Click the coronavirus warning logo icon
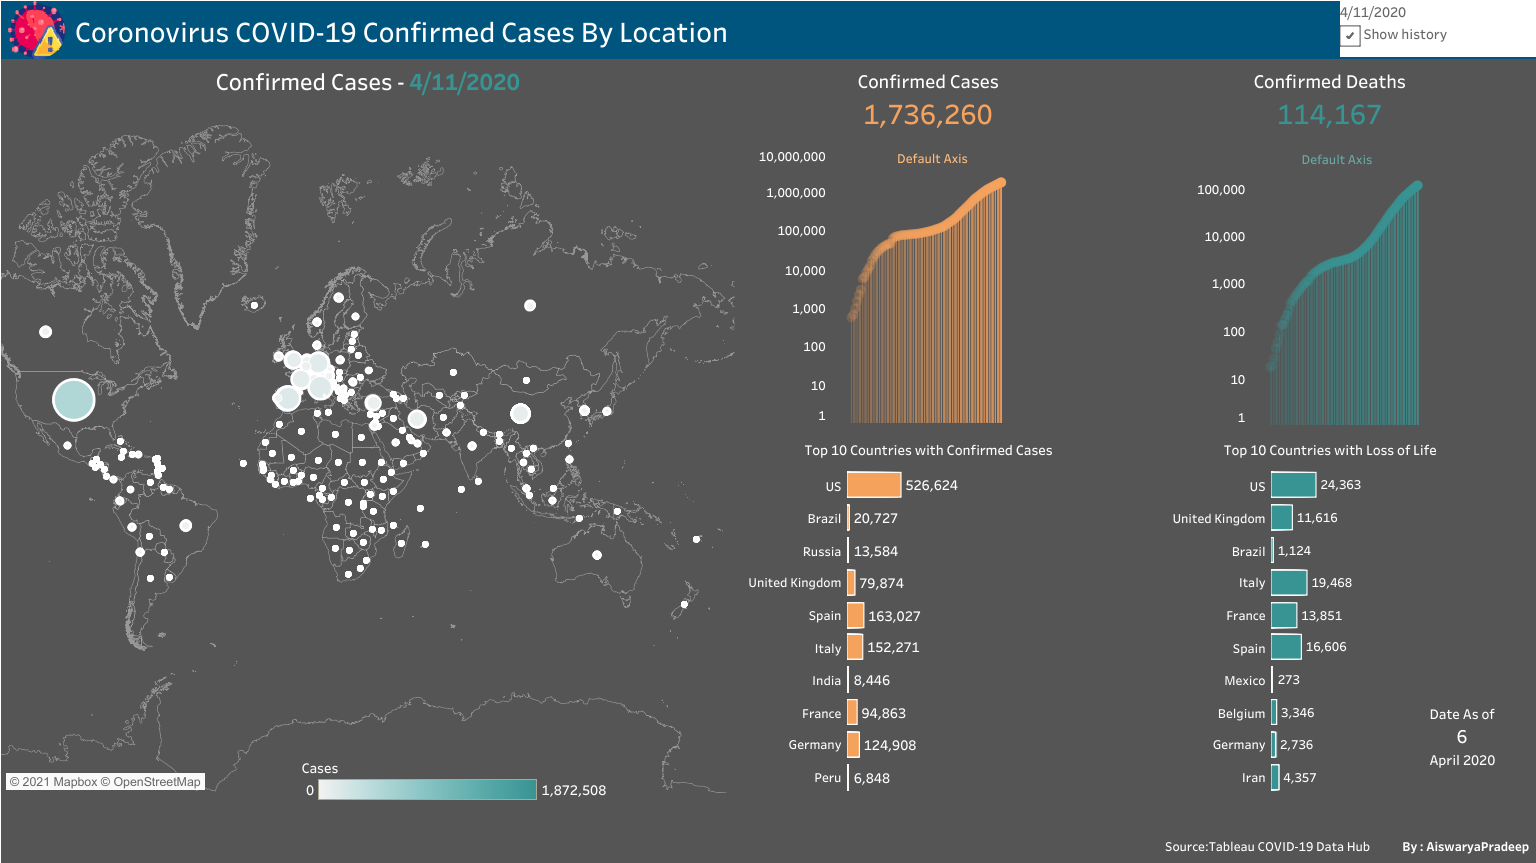Image resolution: width=1536 pixels, height=863 pixels. click(x=36, y=30)
